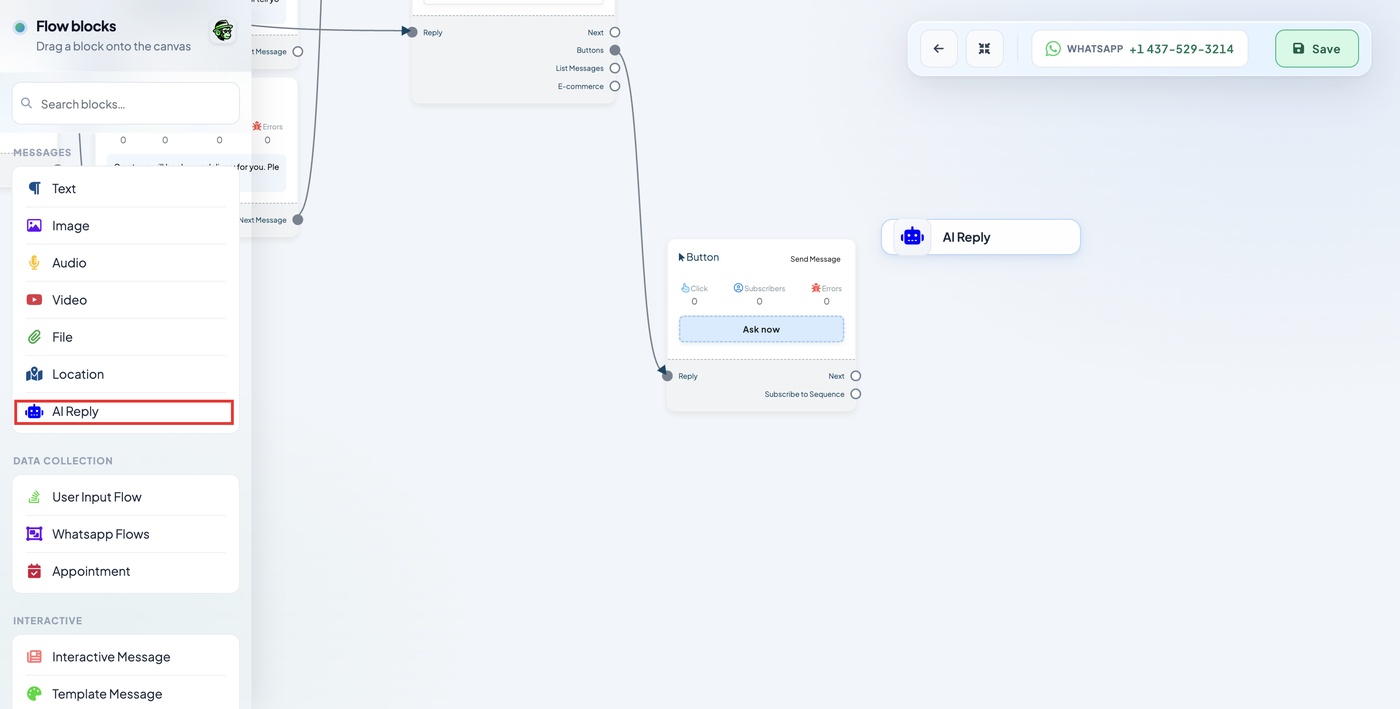The height and width of the screenshot is (709, 1400).
Task: Click the List Messages label
Action: tap(580, 68)
